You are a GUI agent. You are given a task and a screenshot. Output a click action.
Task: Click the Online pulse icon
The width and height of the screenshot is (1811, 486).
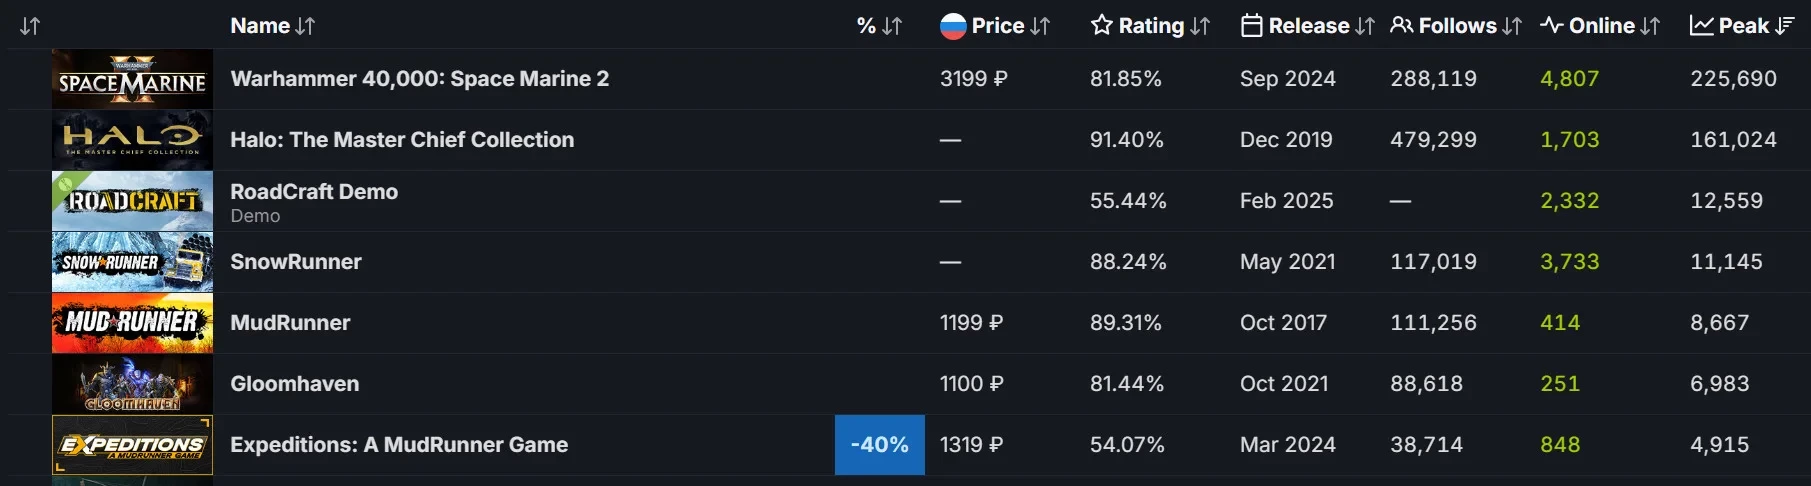pos(1552,26)
